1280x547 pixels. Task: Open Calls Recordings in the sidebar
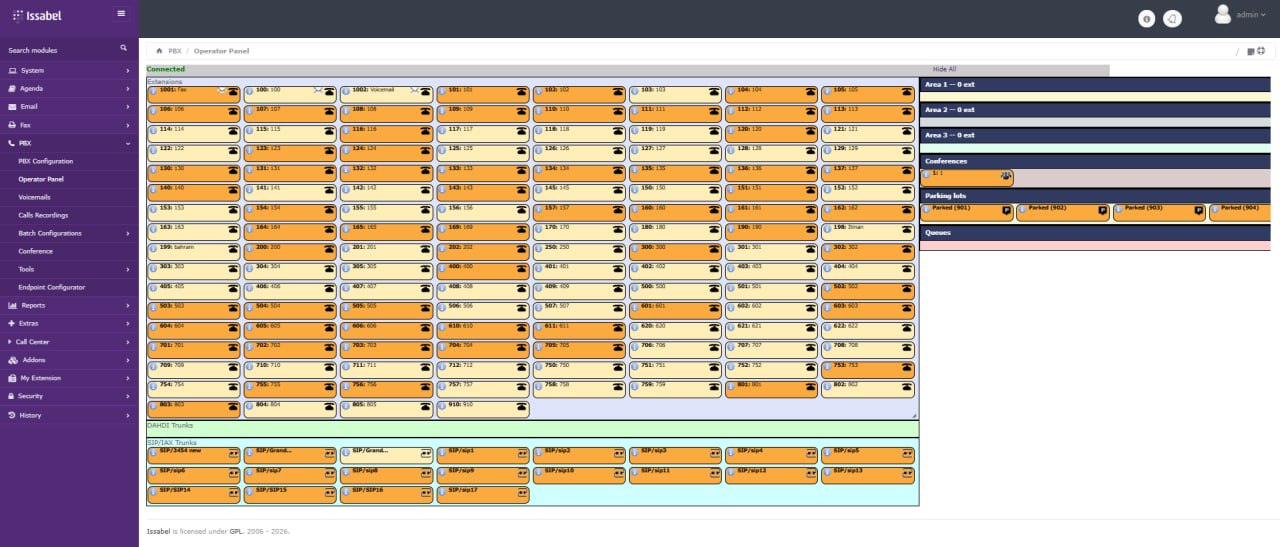coord(43,215)
